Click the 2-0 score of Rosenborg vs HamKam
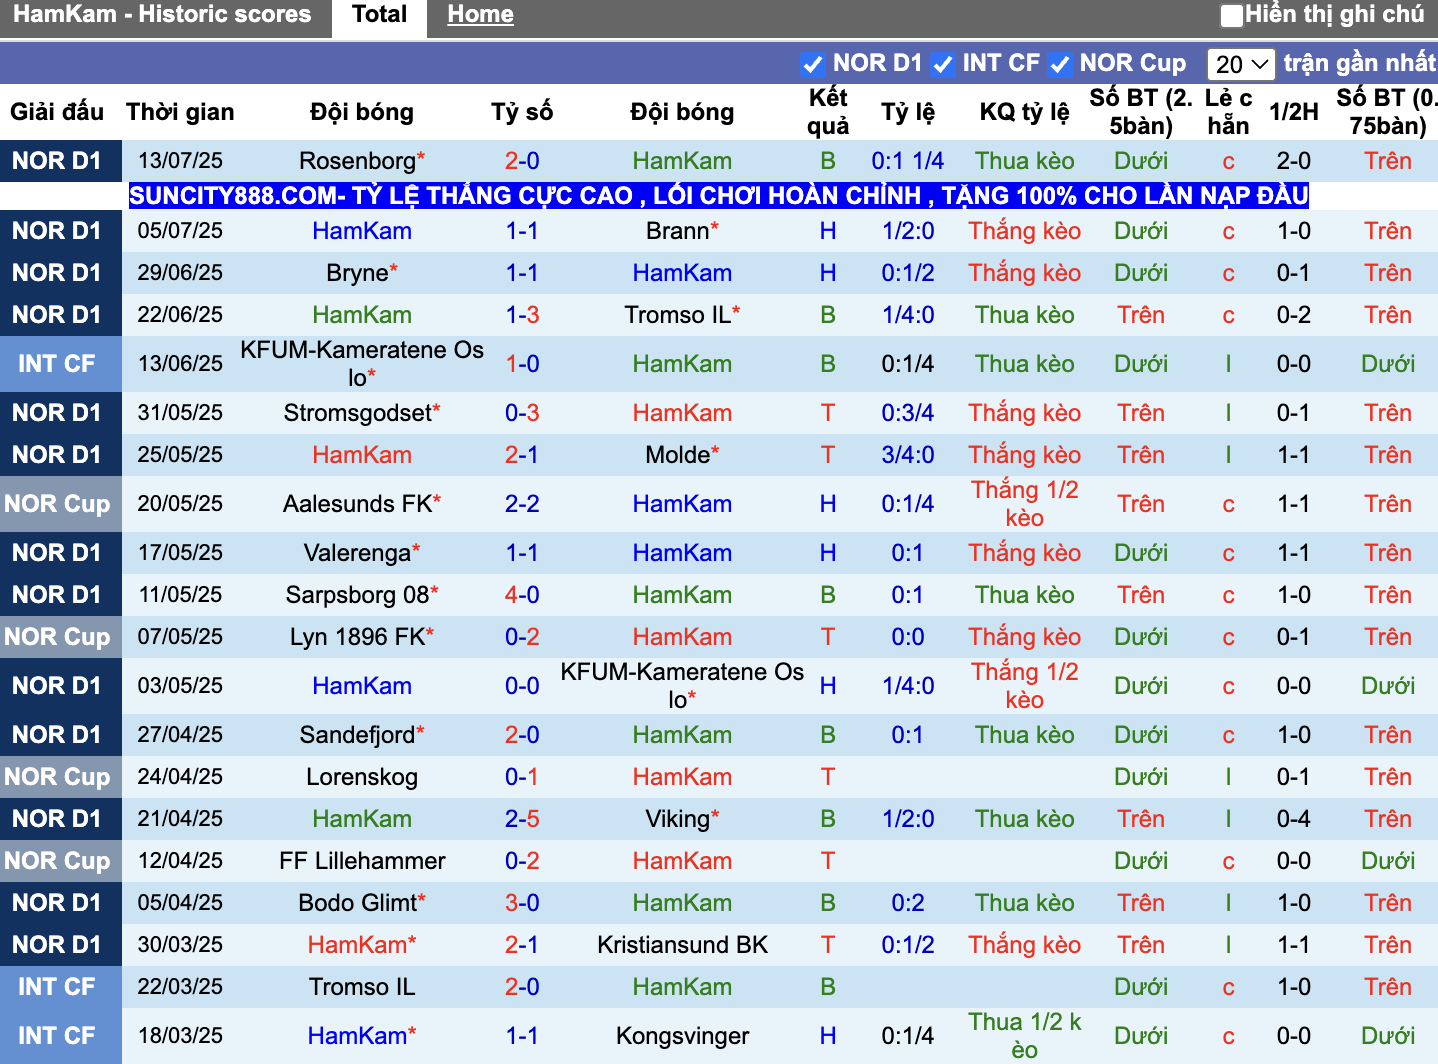 (522, 161)
